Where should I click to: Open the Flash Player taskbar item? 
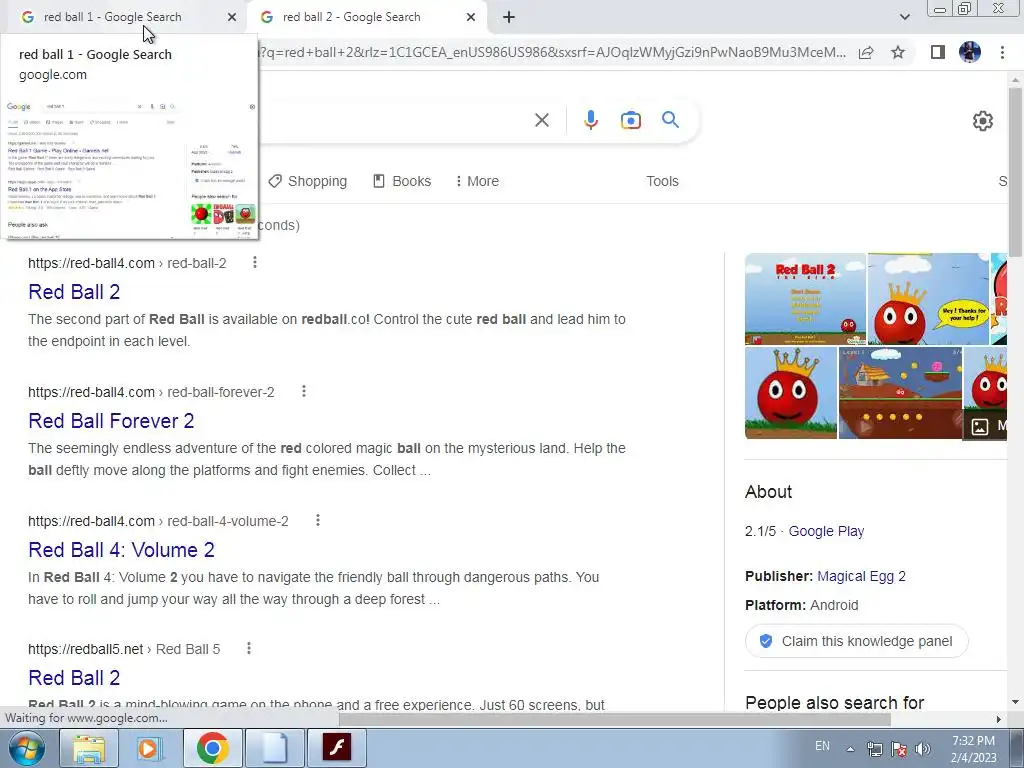coord(336,748)
